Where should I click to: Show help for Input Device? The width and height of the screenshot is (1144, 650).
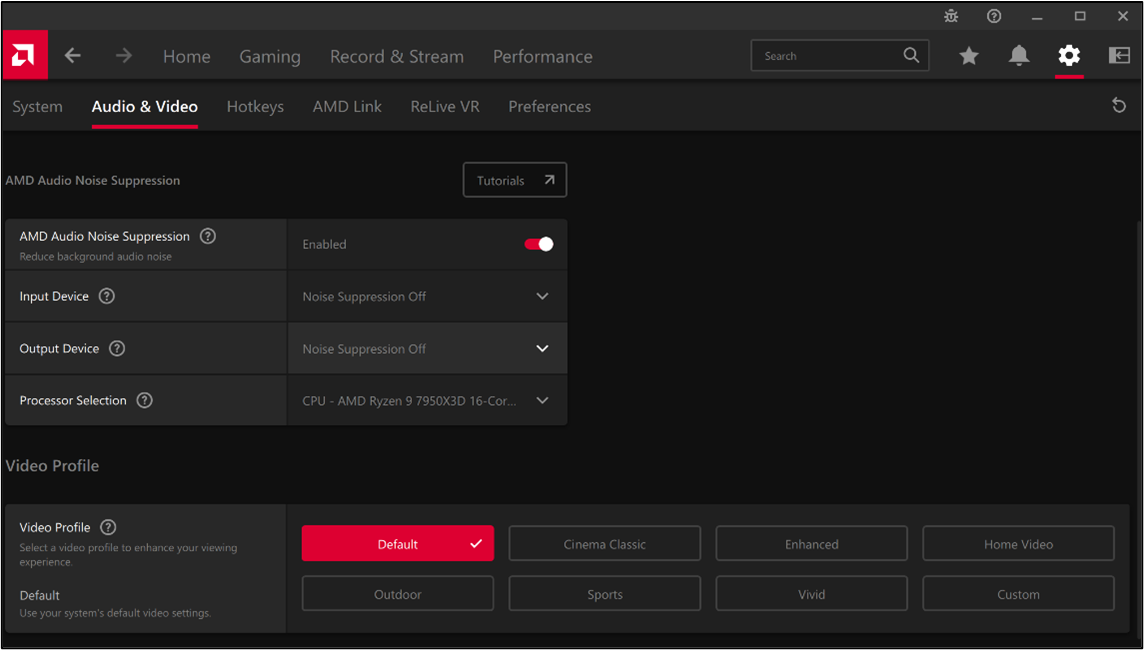(x=107, y=296)
